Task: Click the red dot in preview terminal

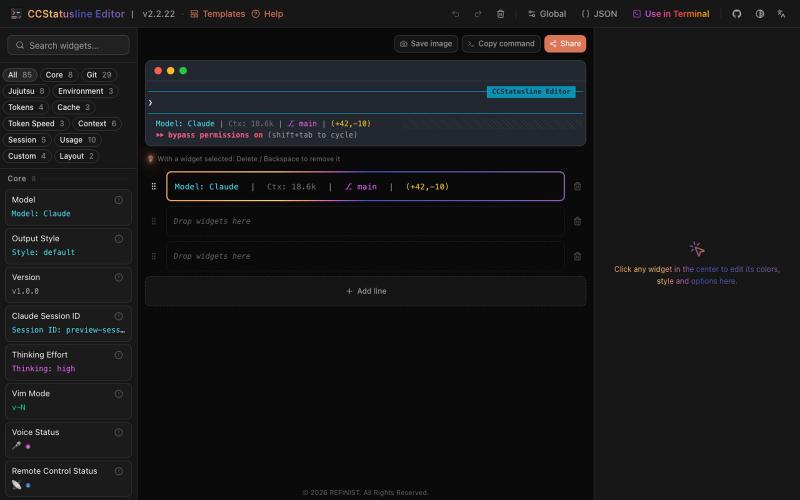Action: [x=158, y=71]
